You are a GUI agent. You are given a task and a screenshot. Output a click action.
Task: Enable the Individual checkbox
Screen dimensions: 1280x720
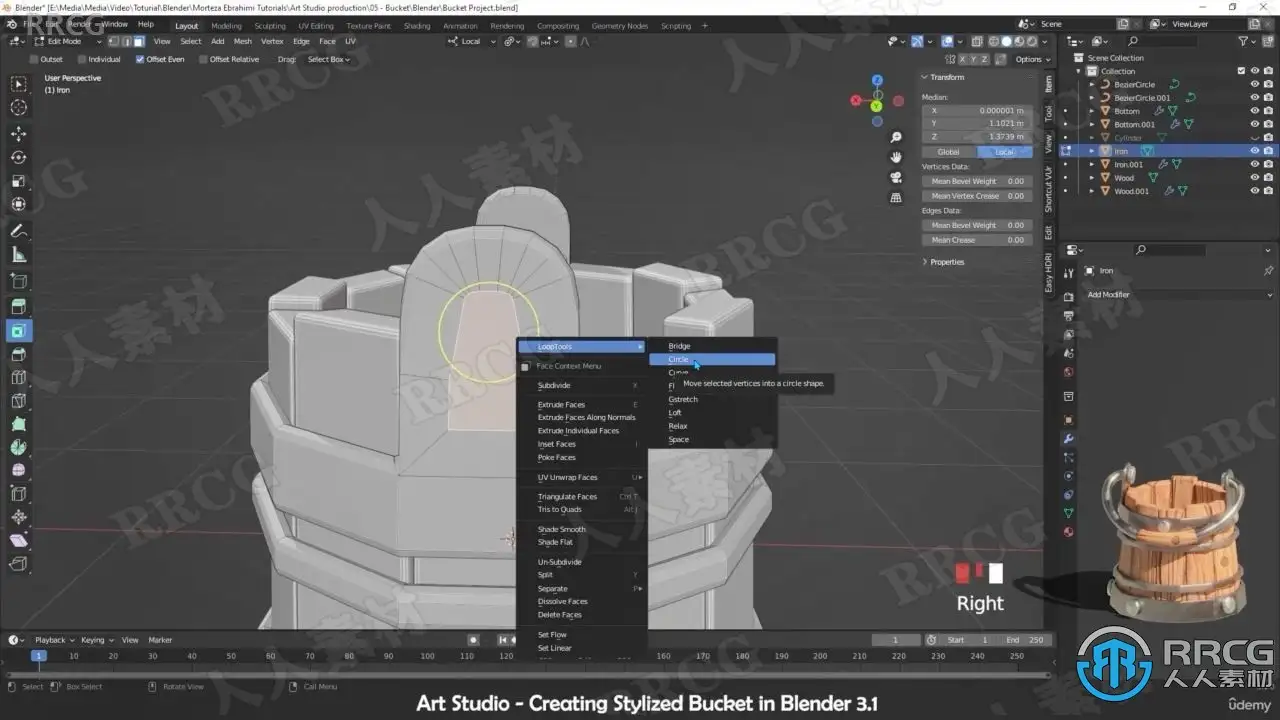pyautogui.click(x=82, y=59)
